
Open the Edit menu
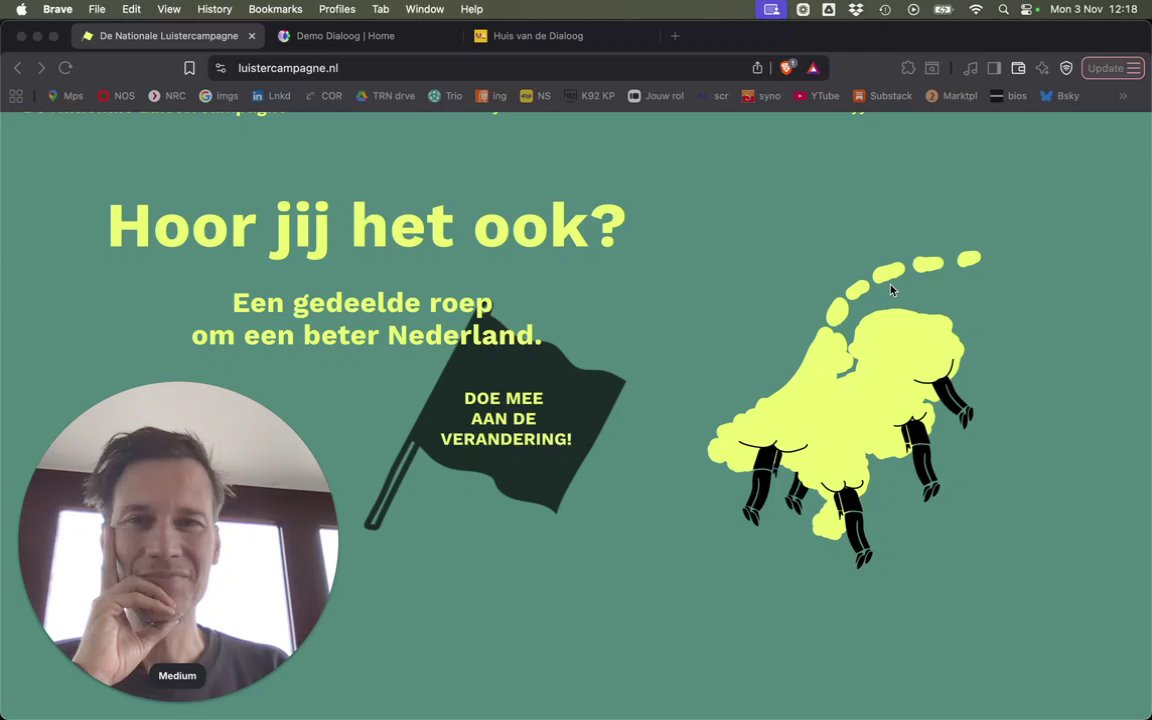pos(132,10)
